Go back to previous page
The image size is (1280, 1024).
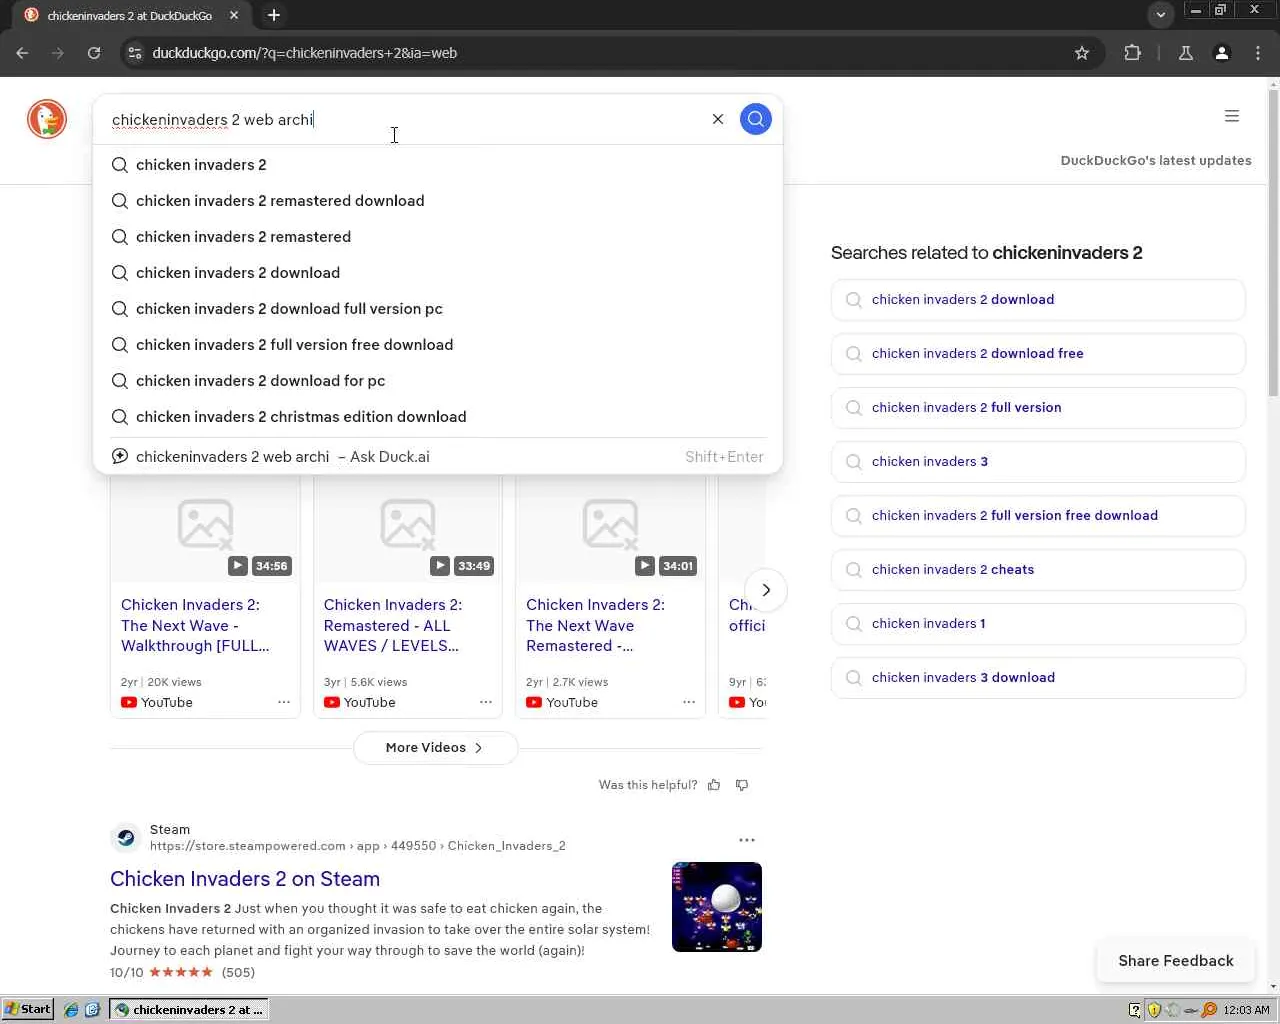pyautogui.click(x=22, y=53)
